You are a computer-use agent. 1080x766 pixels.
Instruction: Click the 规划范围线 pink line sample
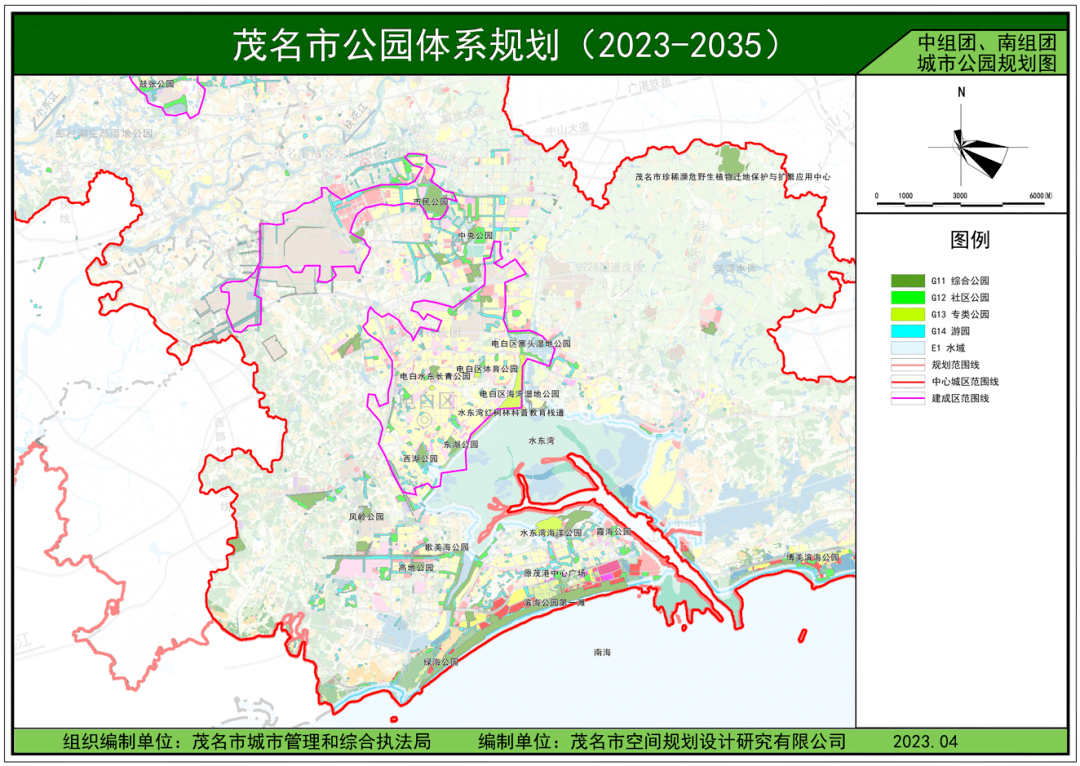907,364
